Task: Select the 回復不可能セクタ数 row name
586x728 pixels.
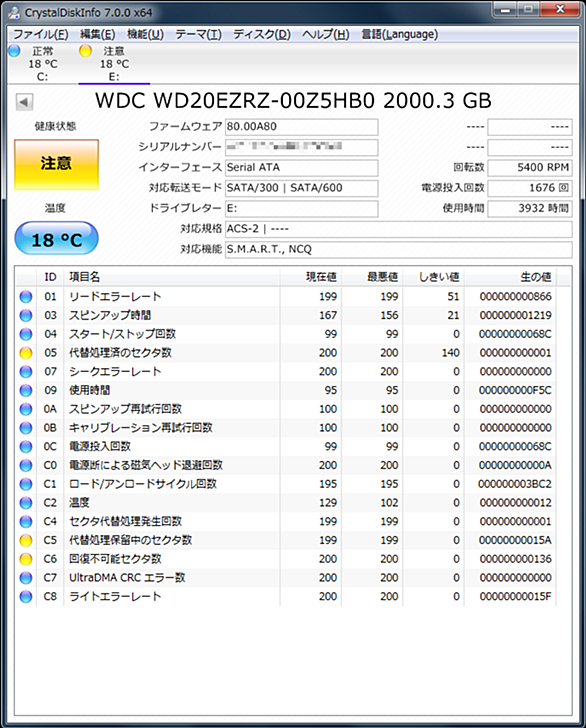Action: point(115,559)
